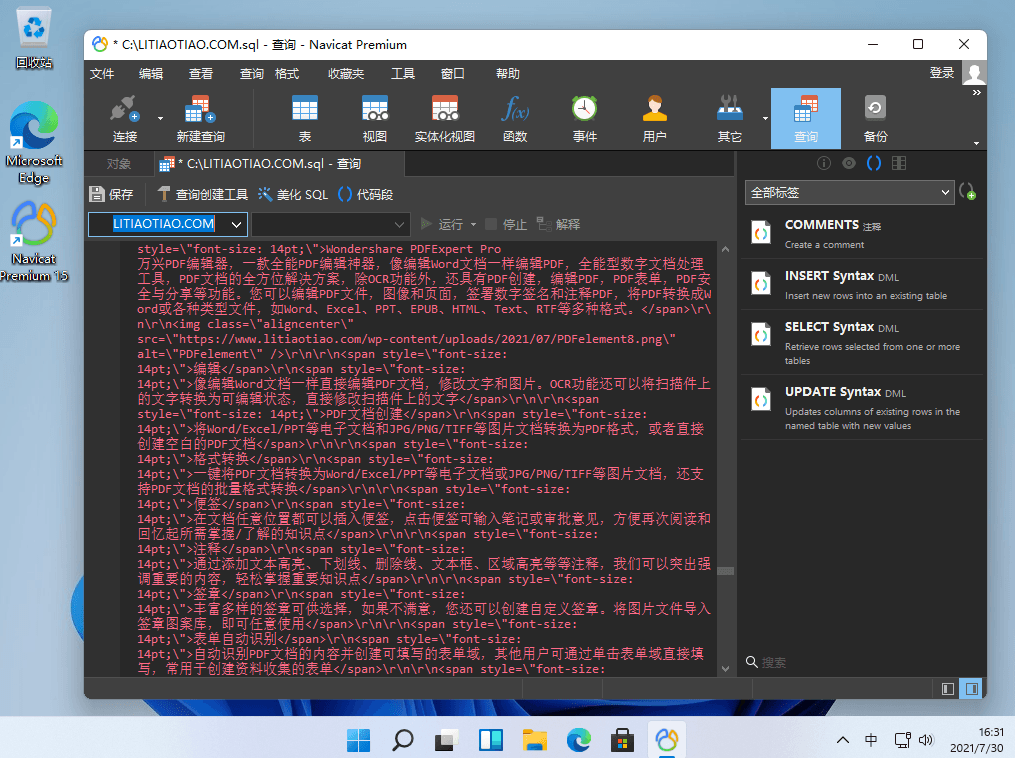Click the search magnifier in snippets pane
The width and height of the screenshot is (1015, 758).
click(x=752, y=662)
